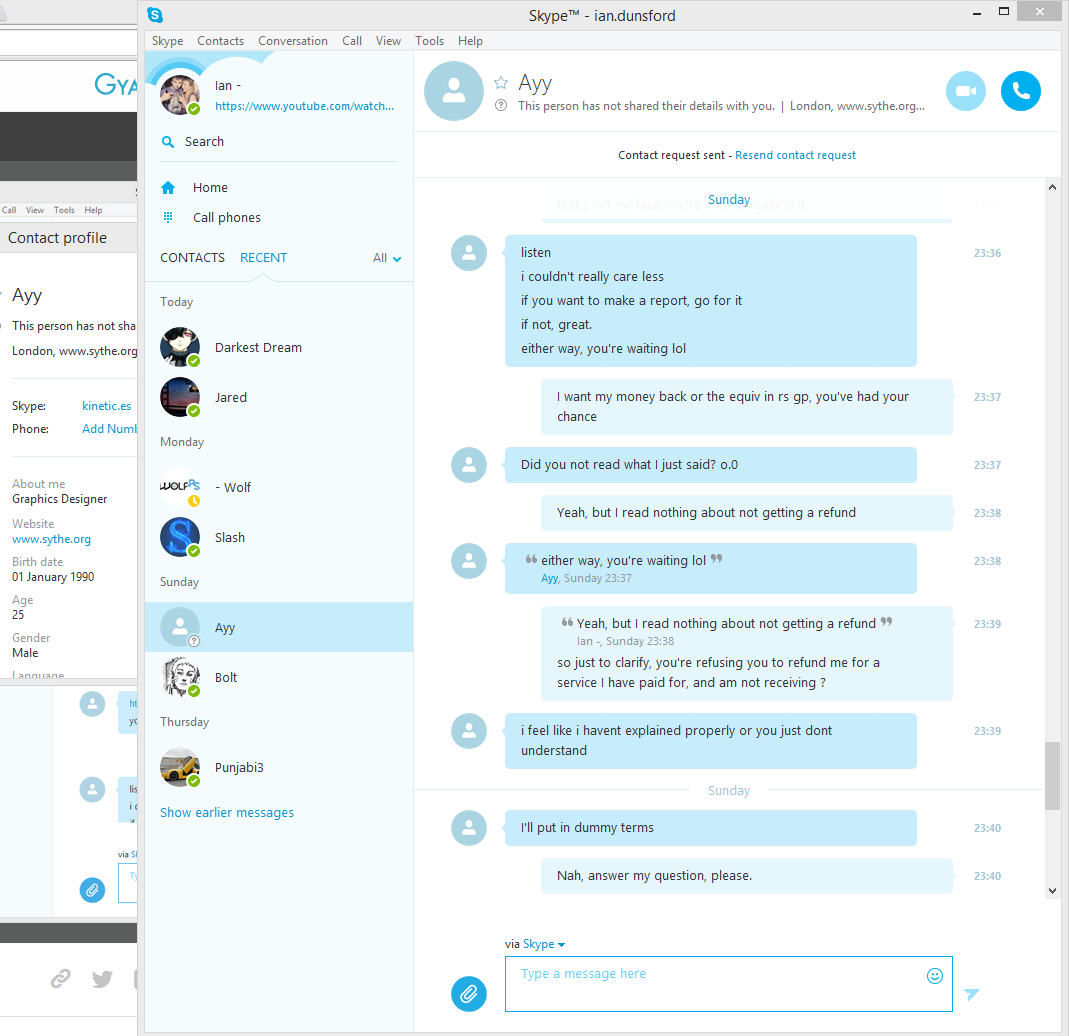
Task: Open Slash in the recent list
Action: 279,537
